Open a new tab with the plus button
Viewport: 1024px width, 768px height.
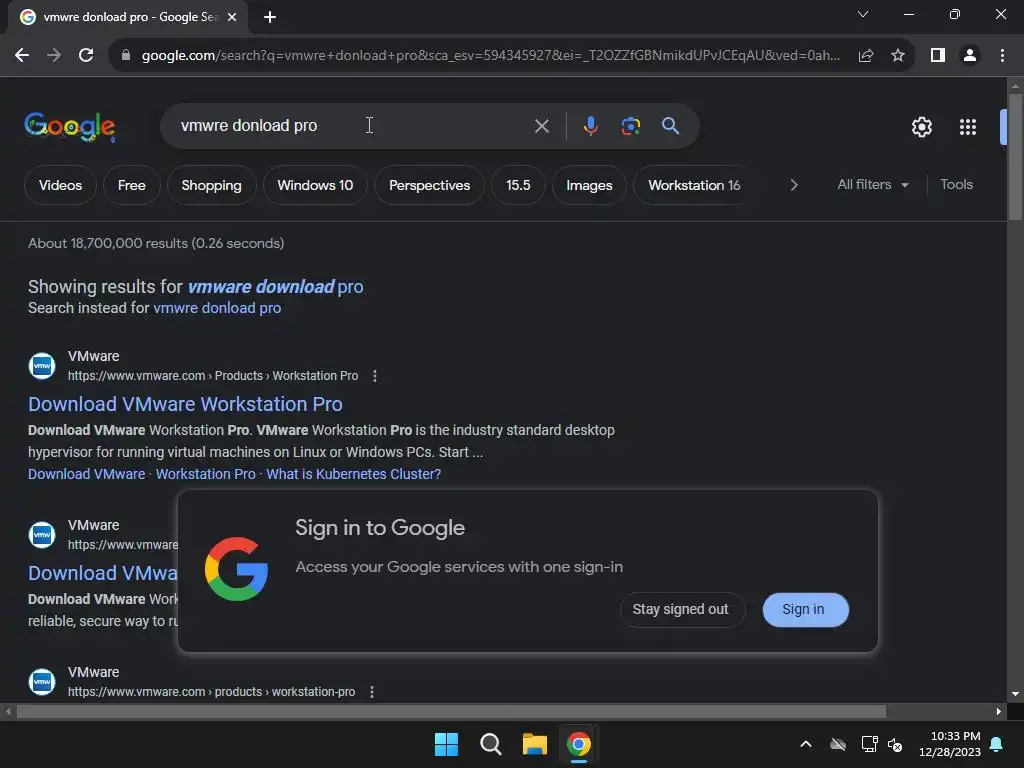(270, 17)
